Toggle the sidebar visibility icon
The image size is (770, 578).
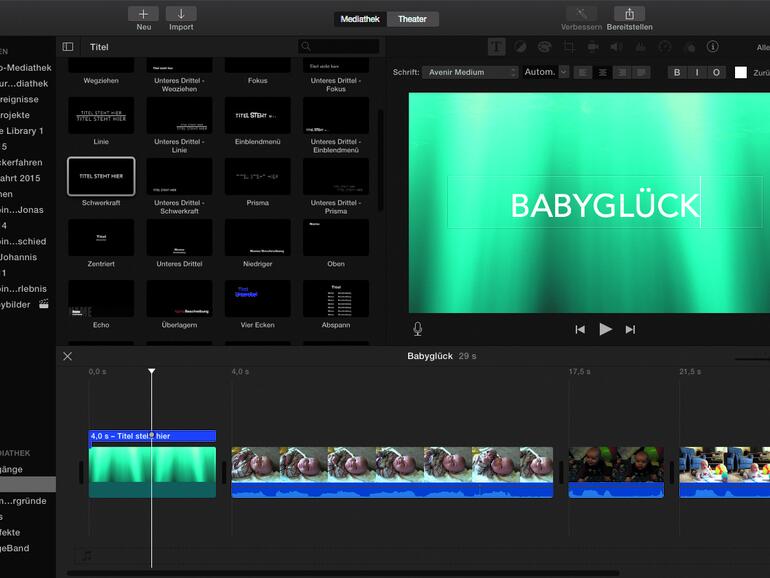68,47
